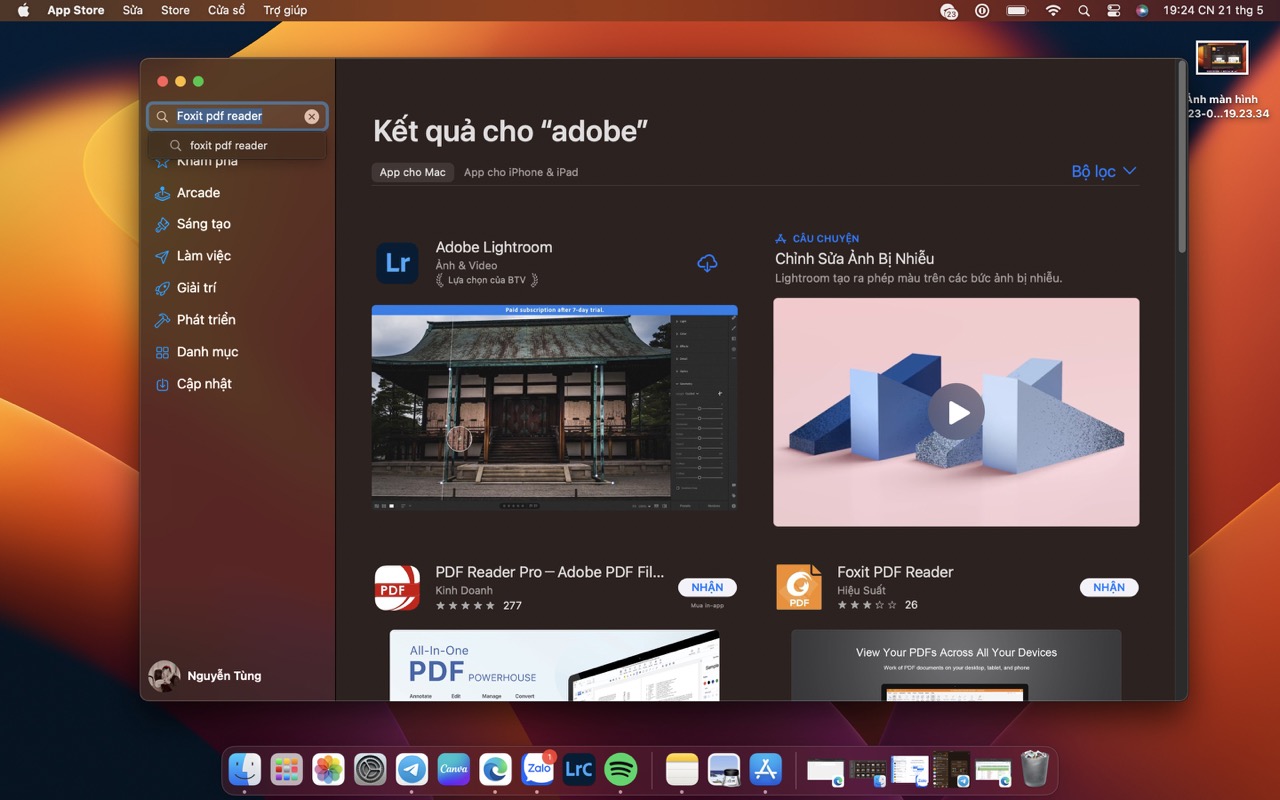Open the Sáng tạo category
This screenshot has height=800, width=1280.
click(203, 224)
